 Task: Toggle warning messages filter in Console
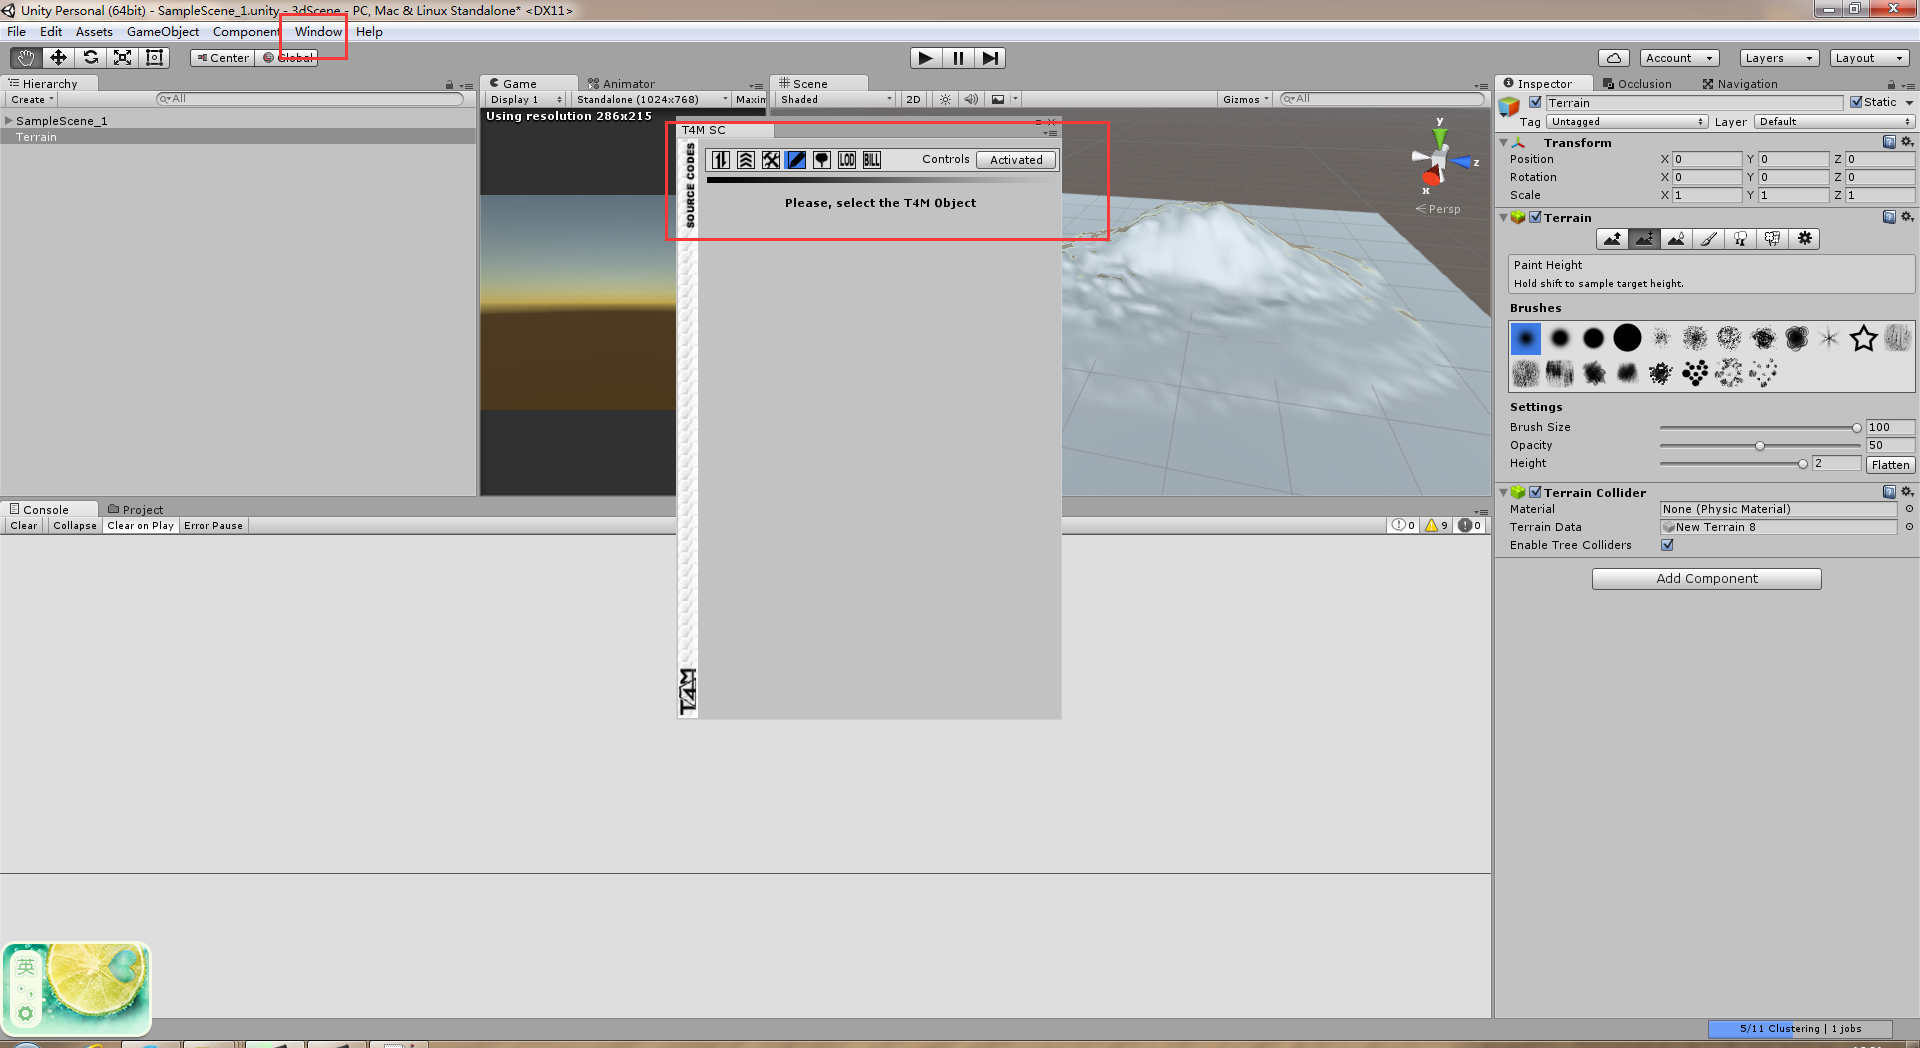coord(1436,526)
